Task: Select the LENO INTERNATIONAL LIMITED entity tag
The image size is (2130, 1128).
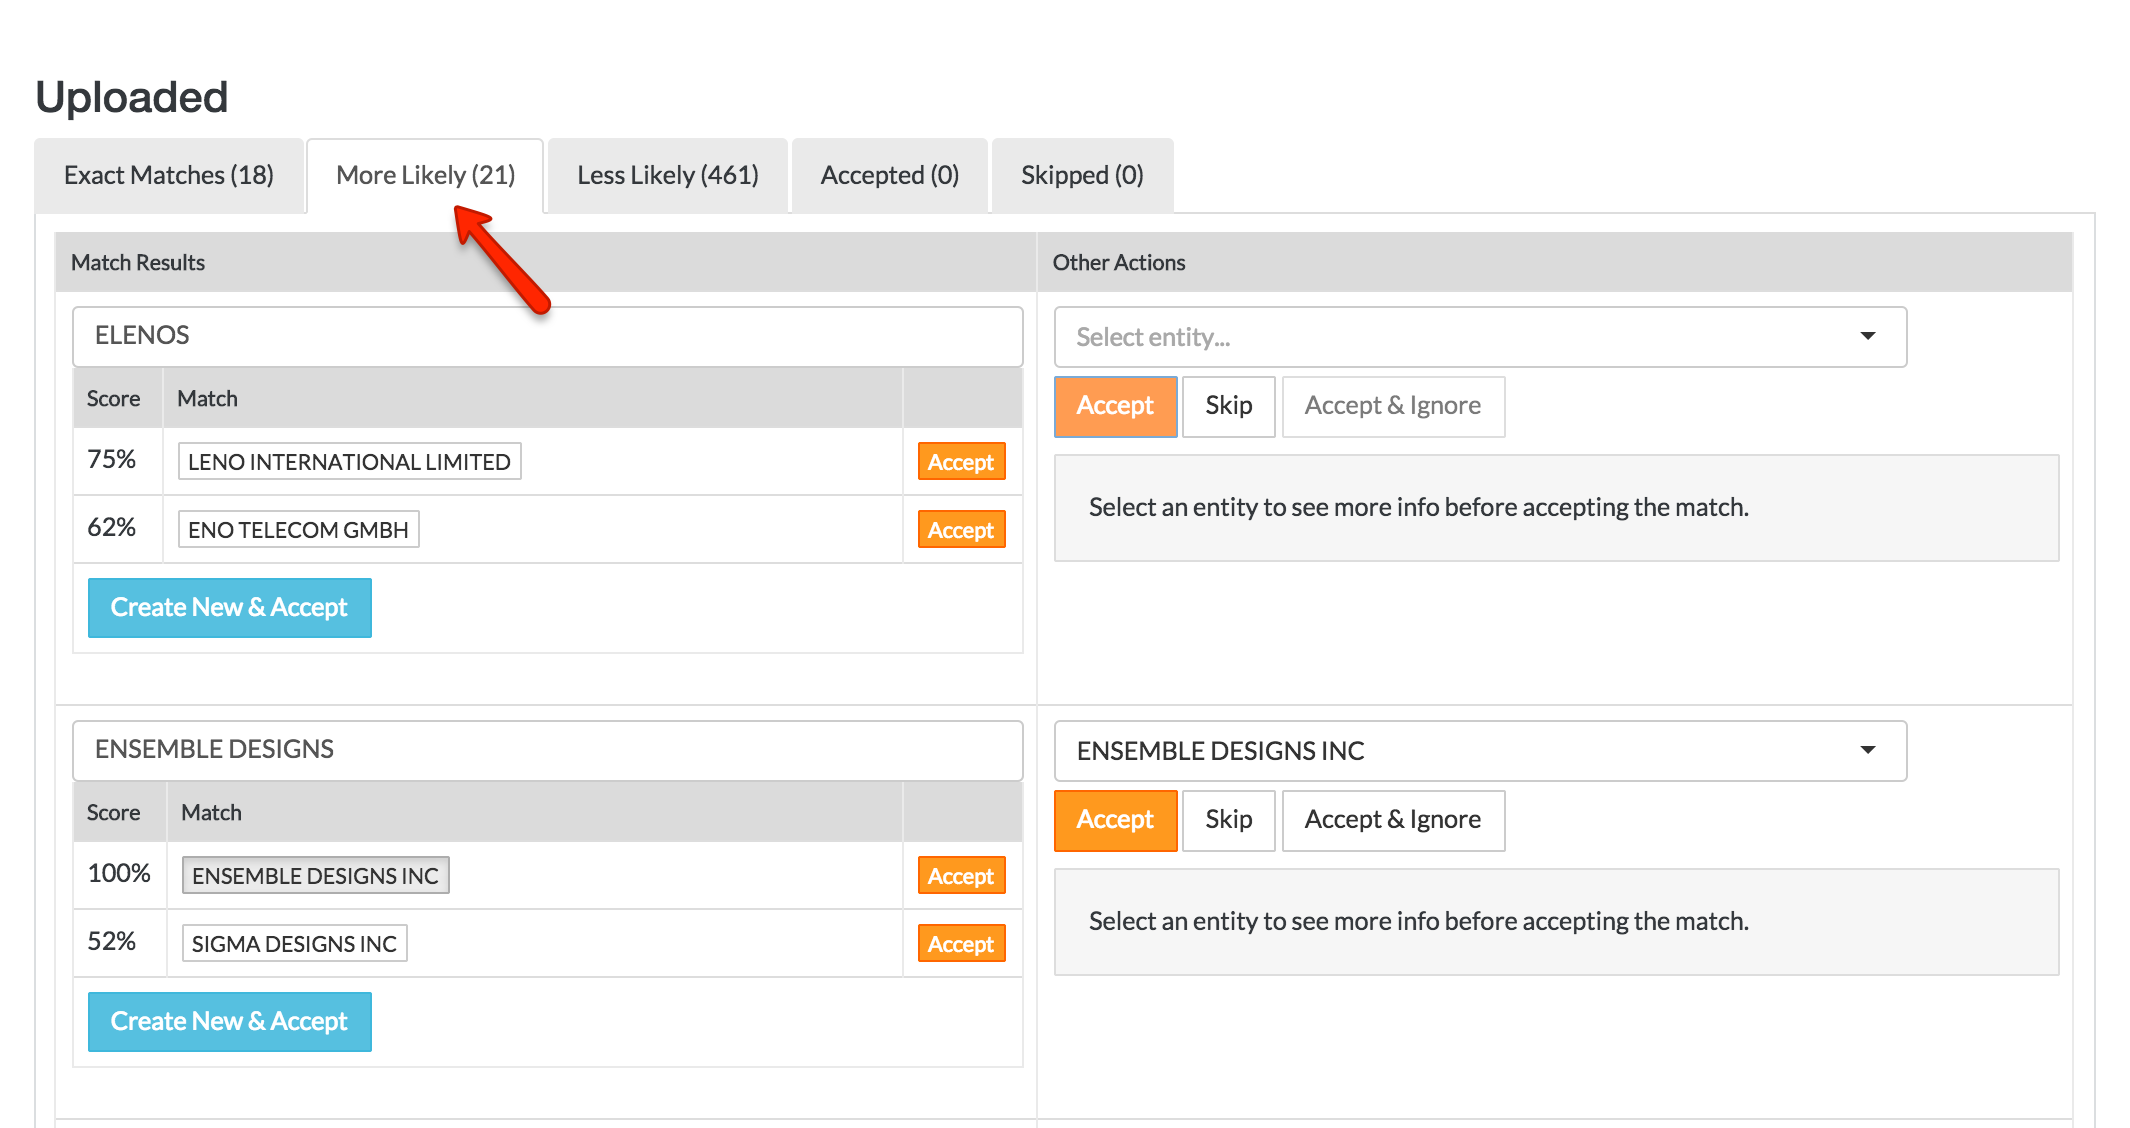Action: (x=349, y=462)
